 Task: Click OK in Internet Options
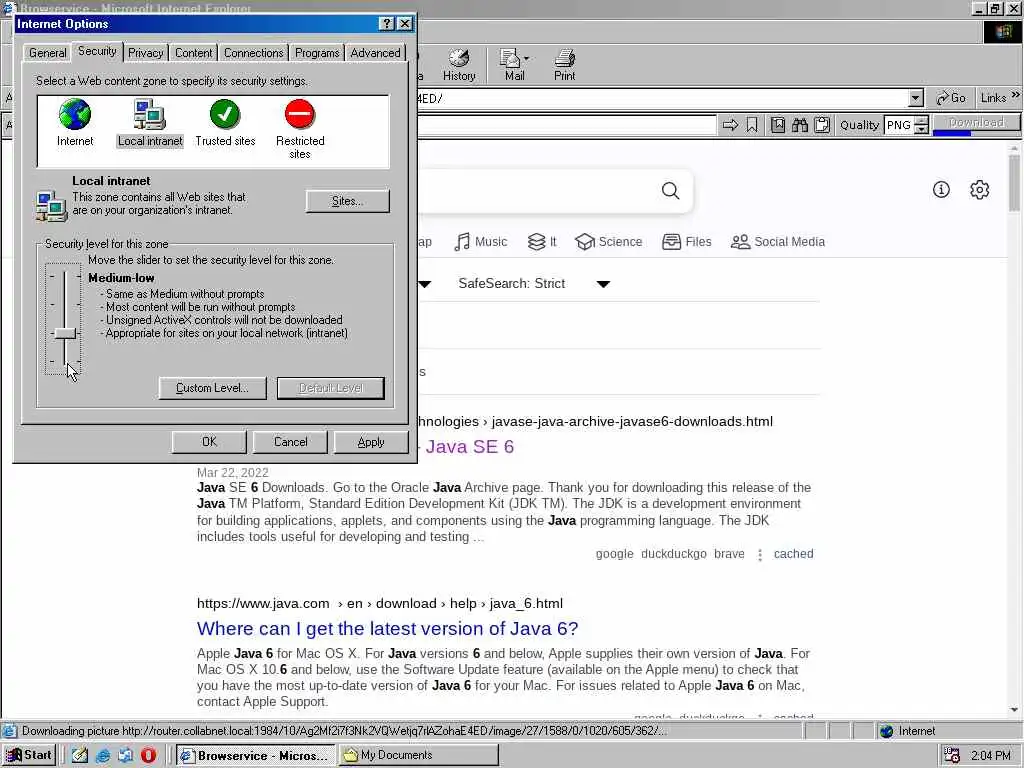click(209, 442)
